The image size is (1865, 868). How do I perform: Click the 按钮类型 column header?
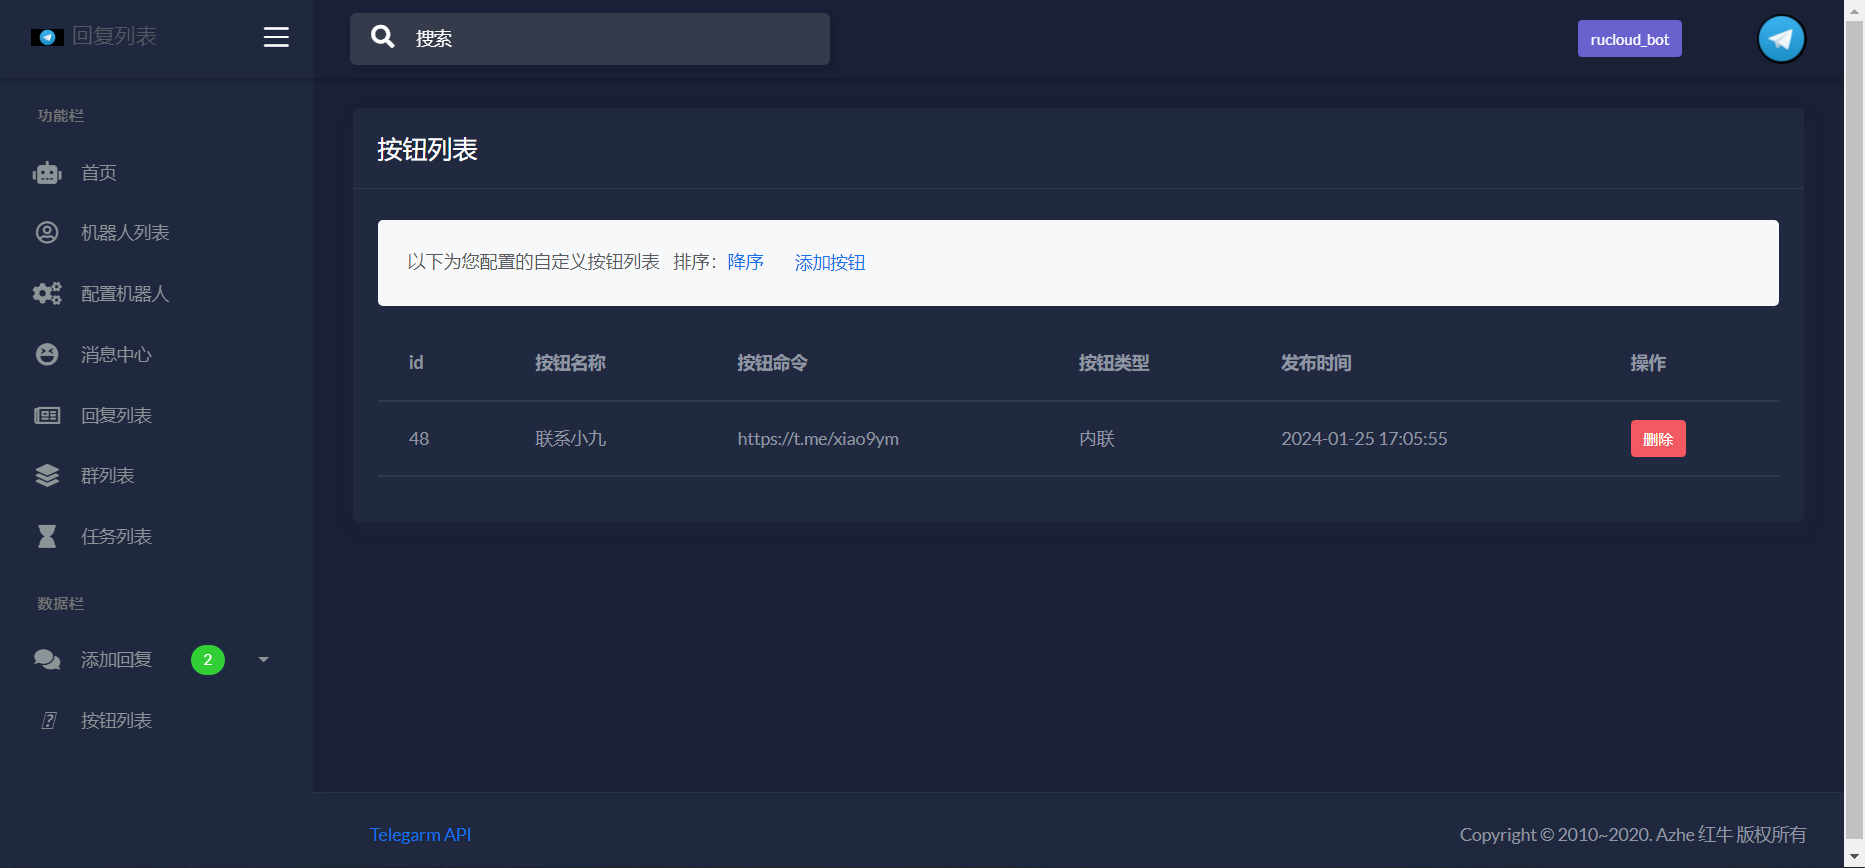click(1114, 363)
